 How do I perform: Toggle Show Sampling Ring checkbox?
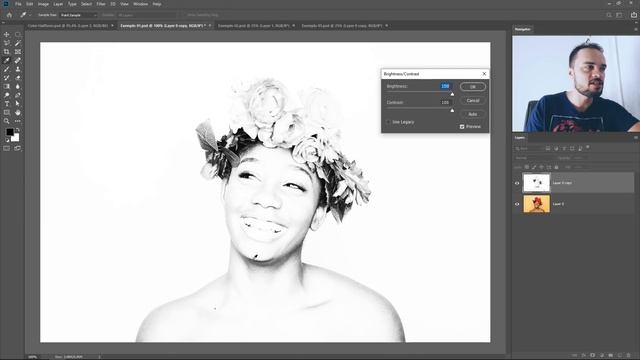click(x=184, y=15)
